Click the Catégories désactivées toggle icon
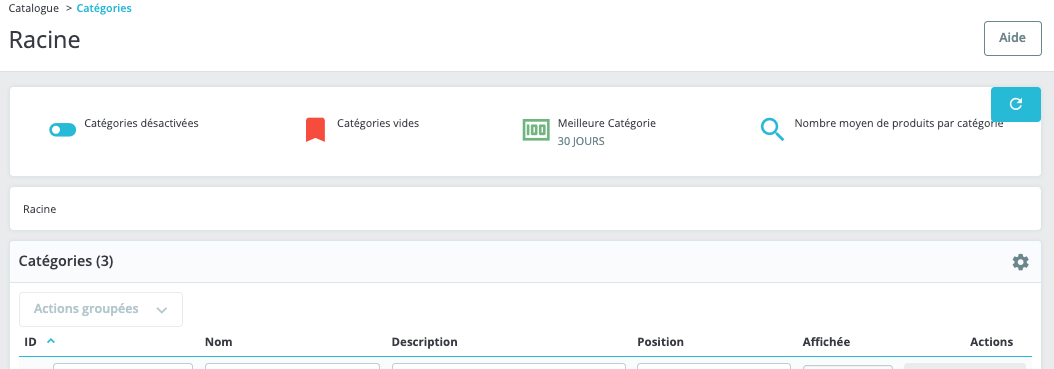 pyautogui.click(x=63, y=130)
